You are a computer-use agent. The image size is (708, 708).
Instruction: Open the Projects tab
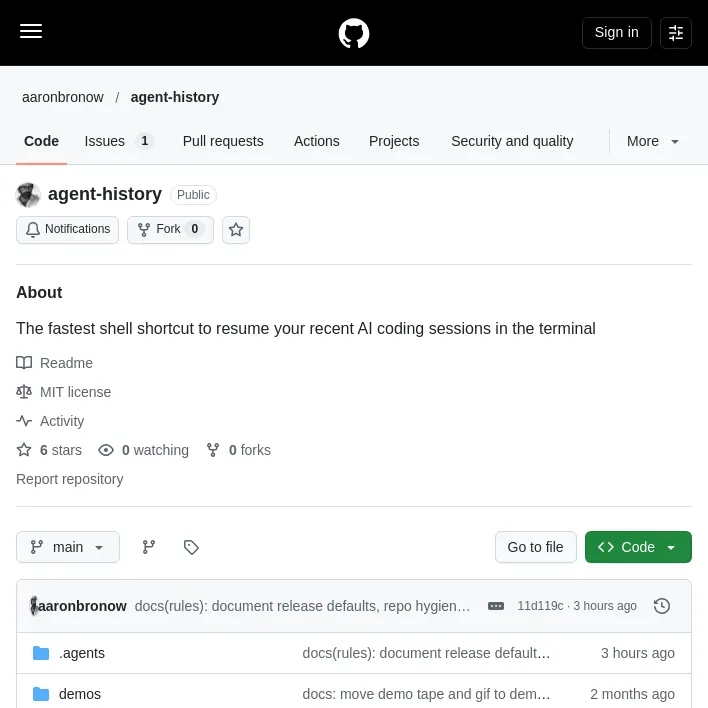point(394,141)
